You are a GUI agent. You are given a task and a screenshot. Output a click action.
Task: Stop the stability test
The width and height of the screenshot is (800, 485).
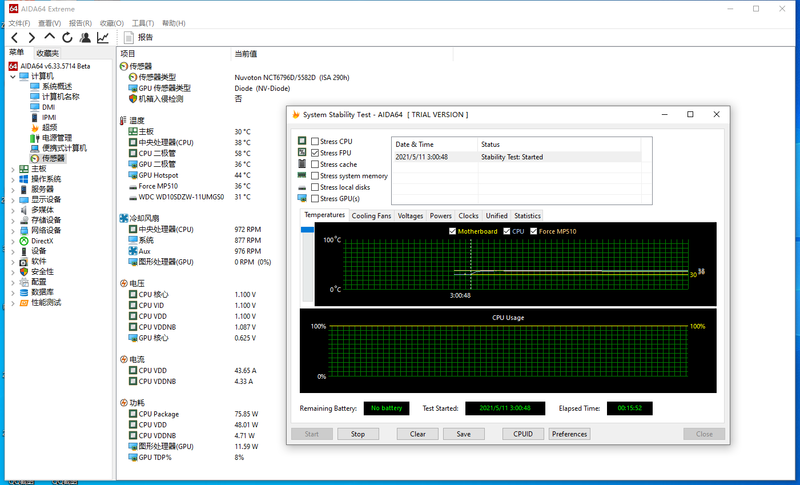tap(358, 434)
